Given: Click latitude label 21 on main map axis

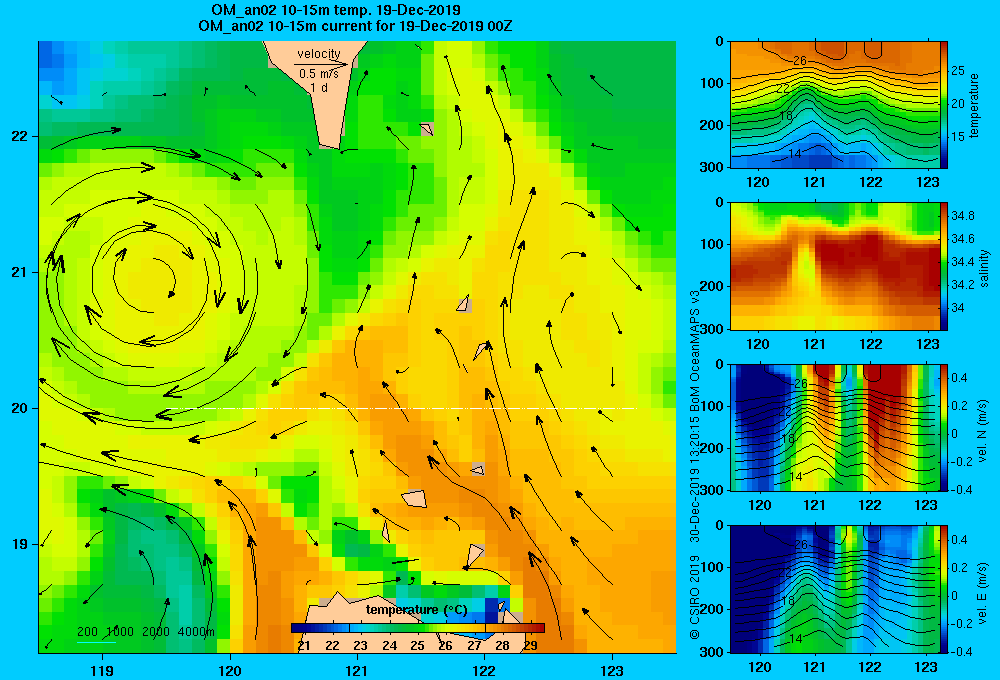Looking at the screenshot, I should (19, 272).
